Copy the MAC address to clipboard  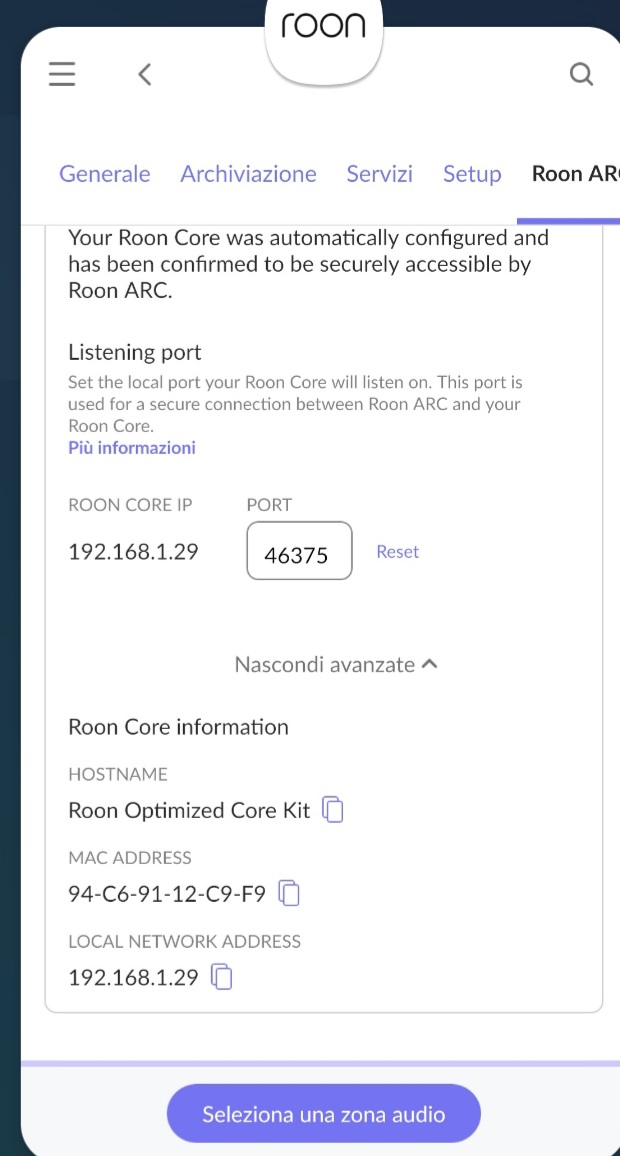point(289,893)
